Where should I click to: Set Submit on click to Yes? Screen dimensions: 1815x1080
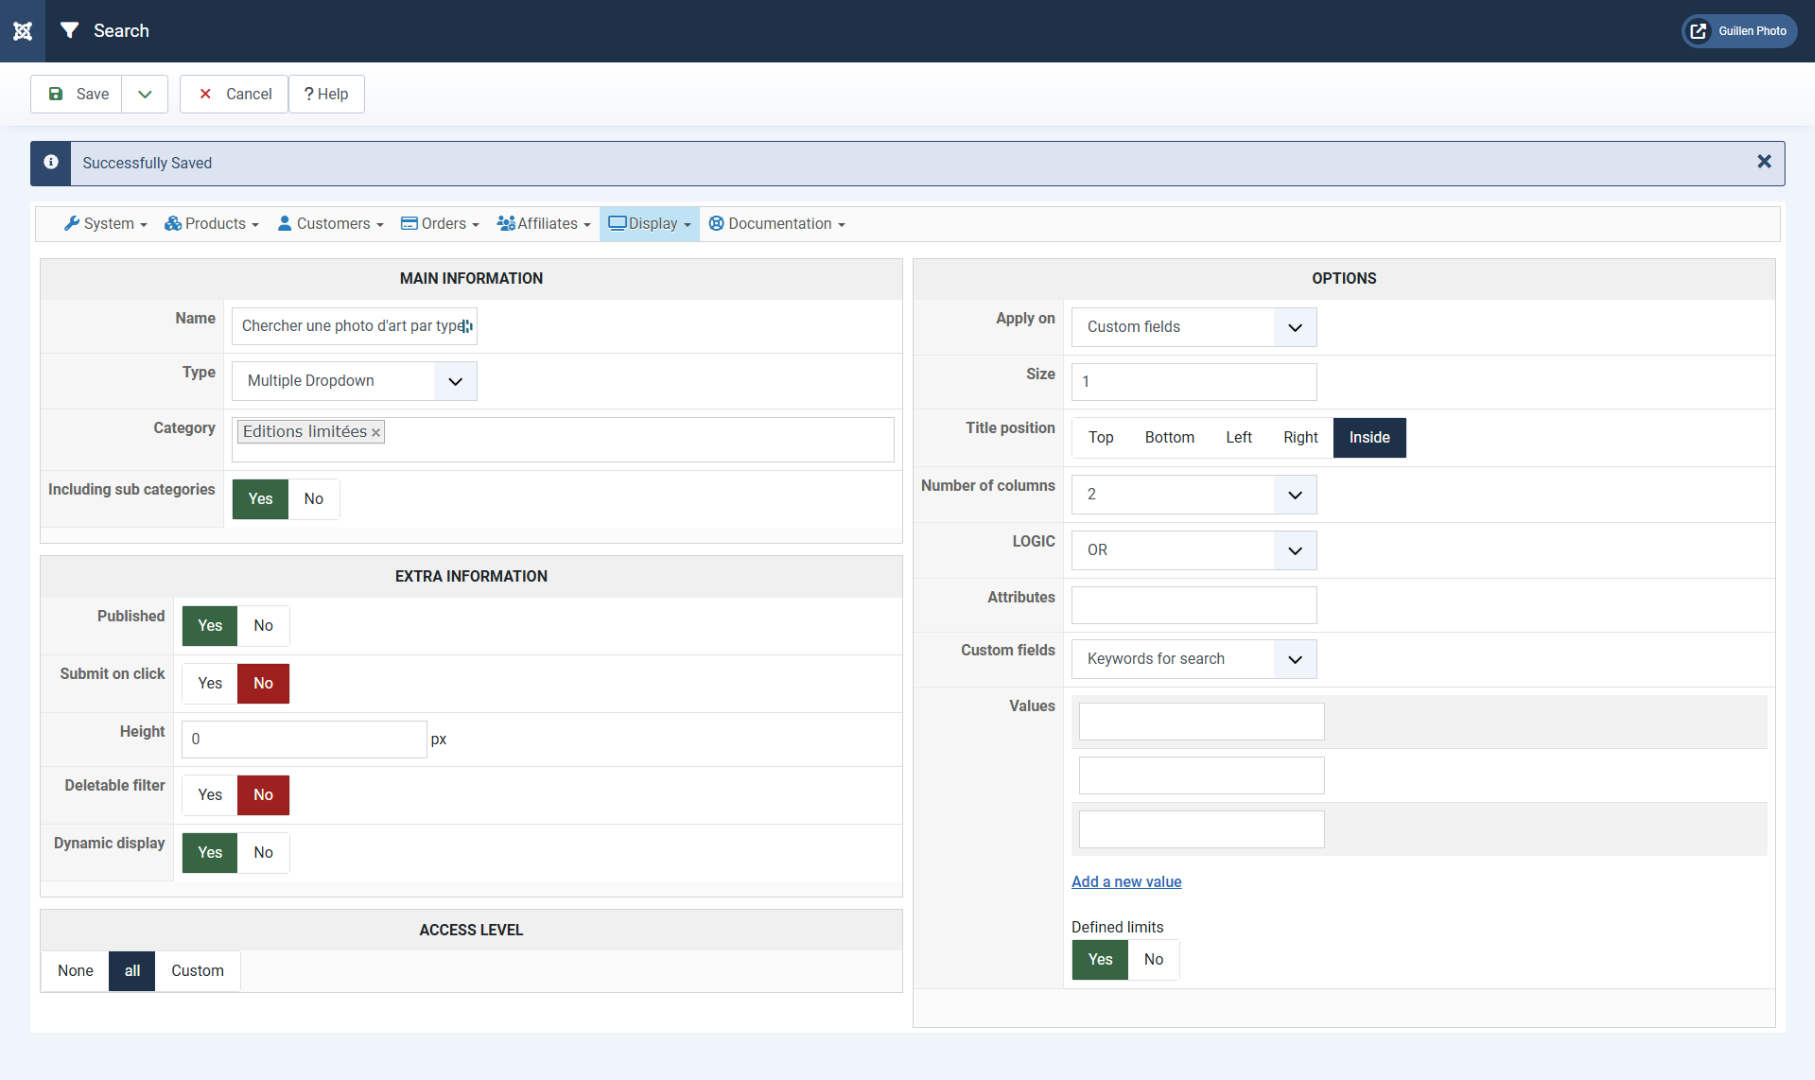[x=210, y=684]
